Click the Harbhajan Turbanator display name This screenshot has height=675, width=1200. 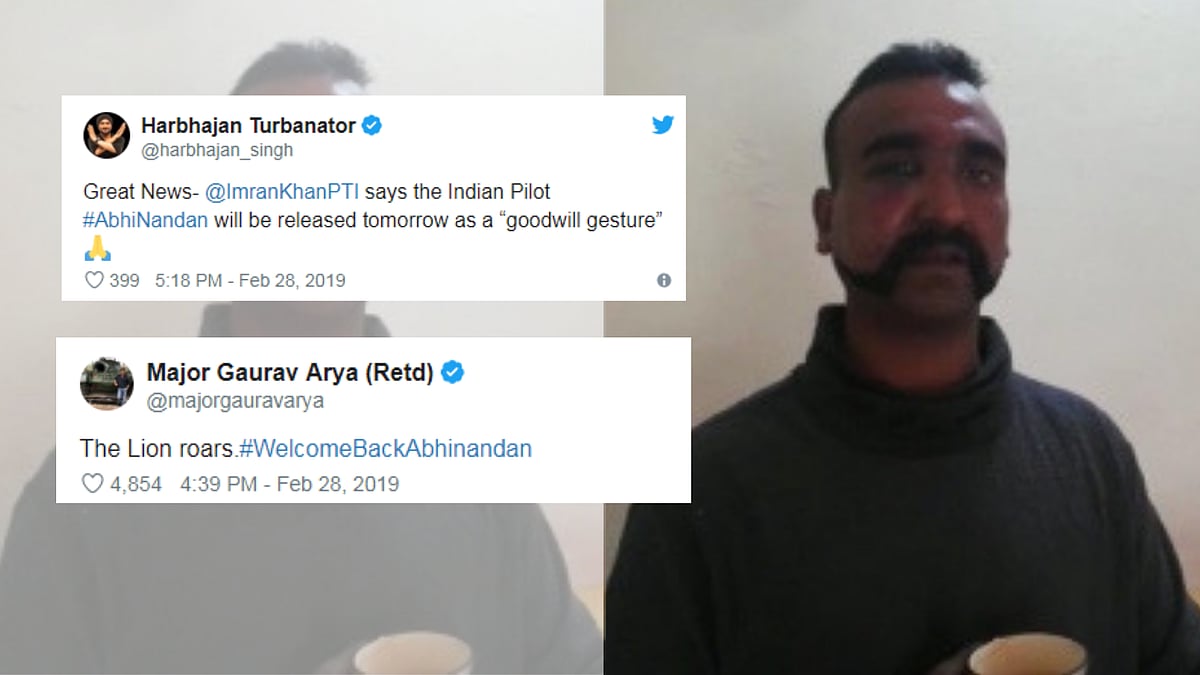pos(248,126)
